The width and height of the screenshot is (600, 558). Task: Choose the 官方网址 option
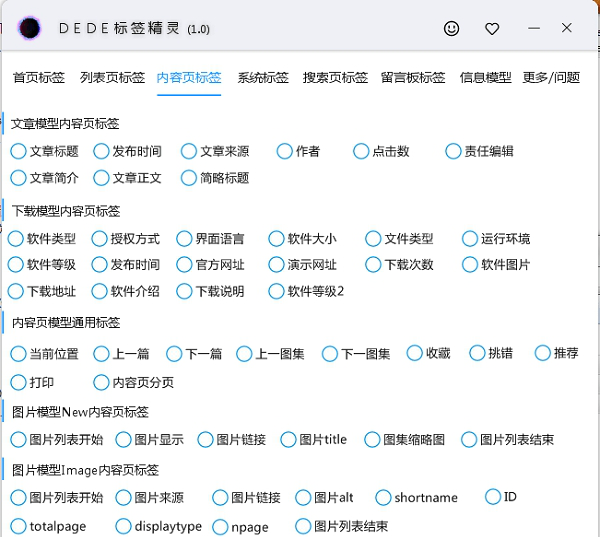(184, 264)
